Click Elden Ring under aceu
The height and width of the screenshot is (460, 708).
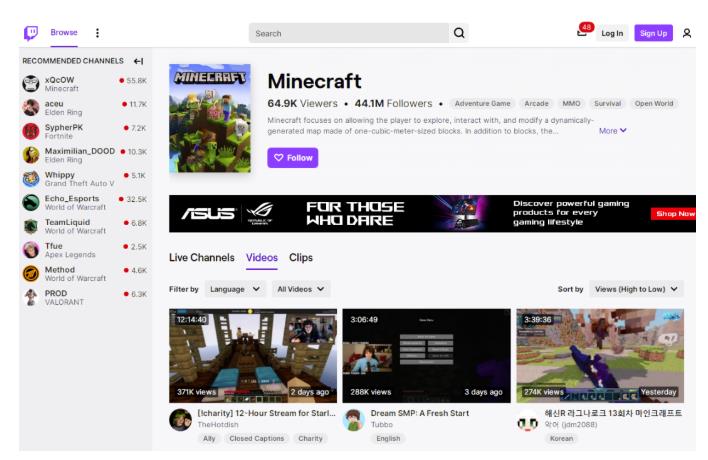(x=63, y=112)
